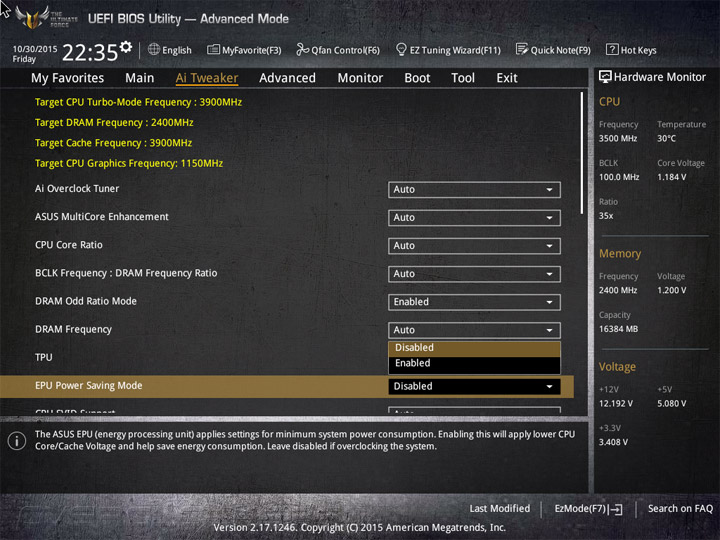This screenshot has height=540, width=720.
Task: Open the Exit tab
Action: [506, 78]
